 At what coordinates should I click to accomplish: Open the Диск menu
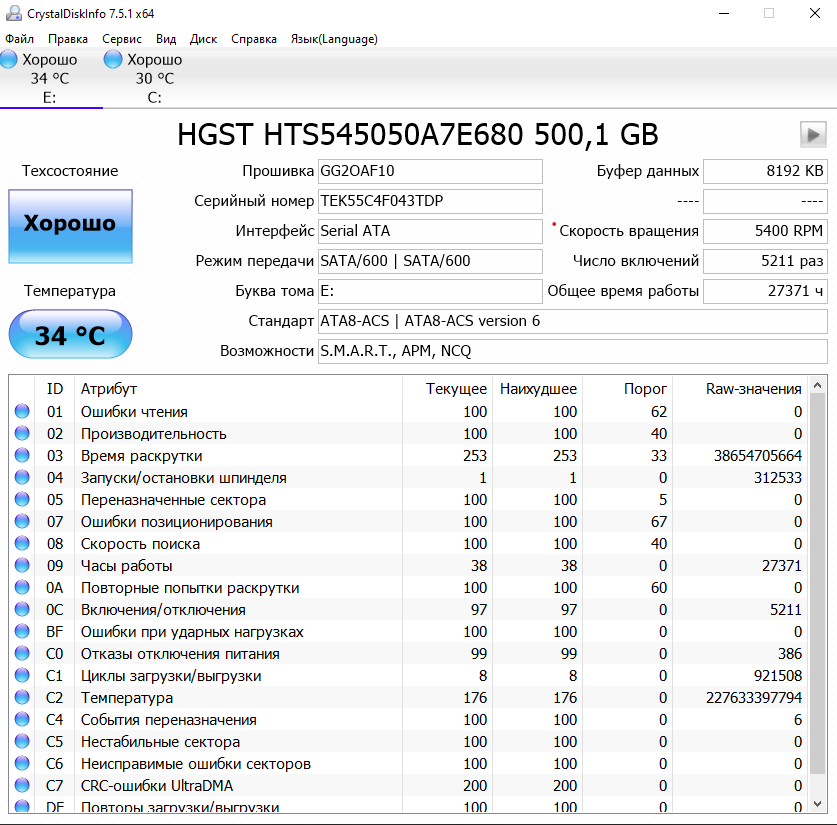203,39
